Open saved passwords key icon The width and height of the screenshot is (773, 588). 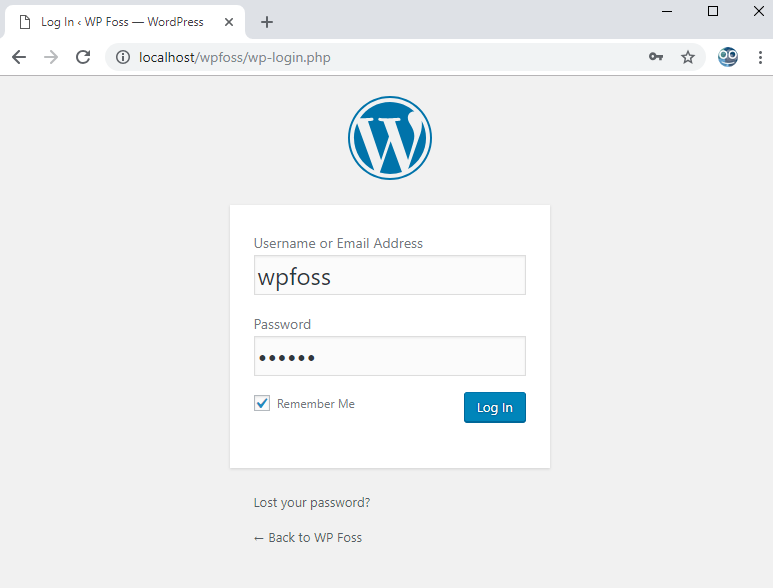(656, 57)
